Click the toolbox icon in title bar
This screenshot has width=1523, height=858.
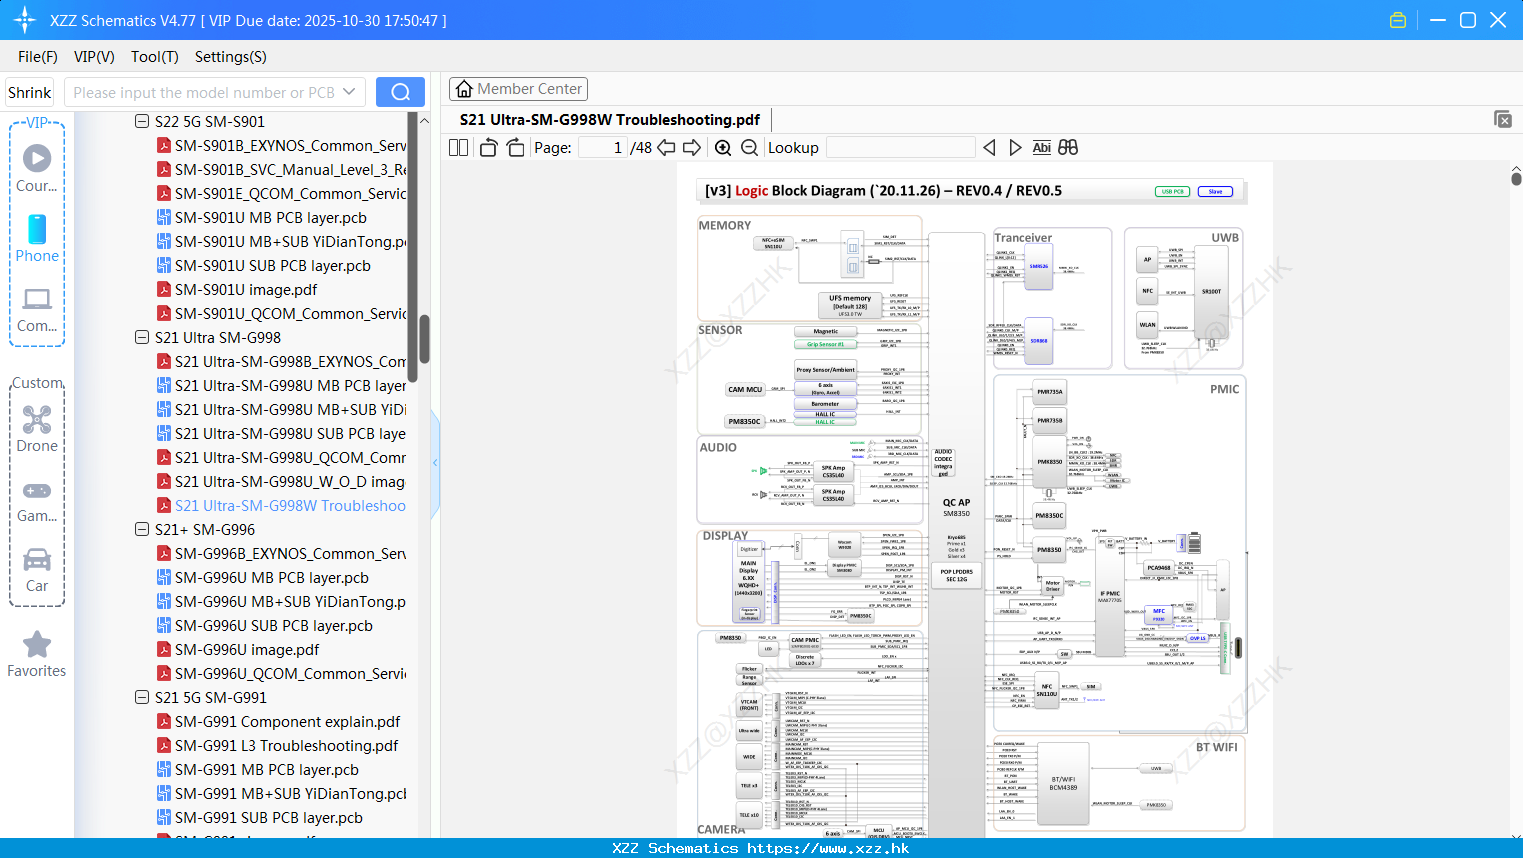coord(1398,20)
